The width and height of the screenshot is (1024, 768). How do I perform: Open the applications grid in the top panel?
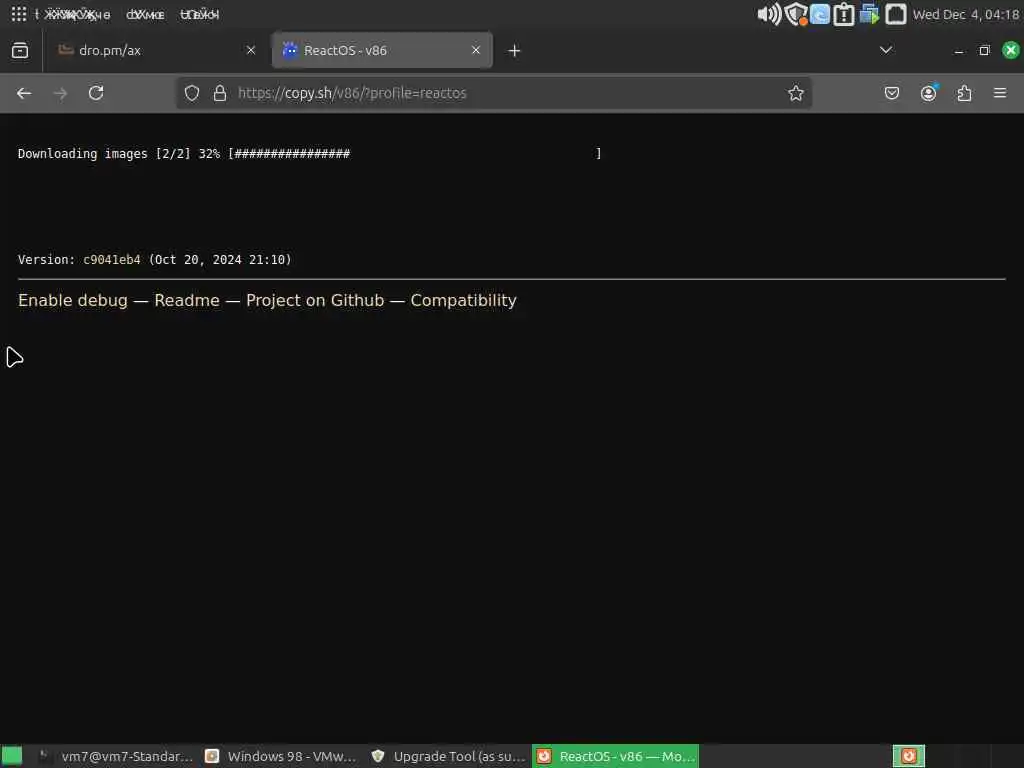[x=18, y=14]
